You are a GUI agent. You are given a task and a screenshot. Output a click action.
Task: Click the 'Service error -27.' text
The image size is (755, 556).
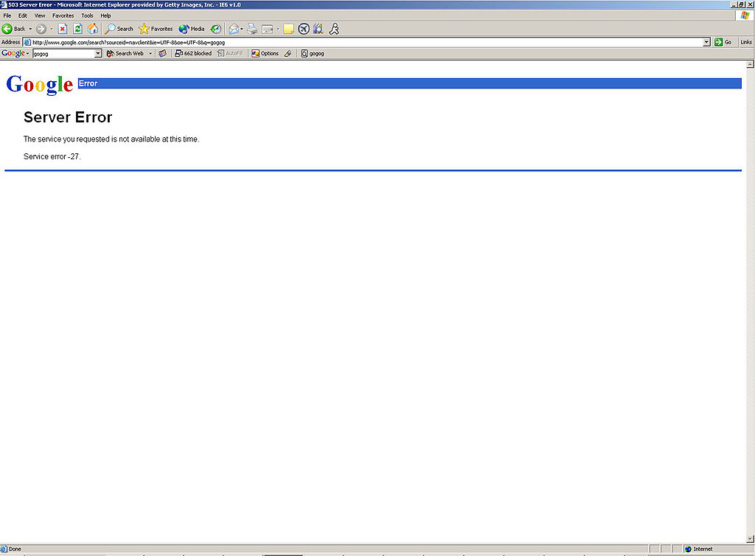pos(52,156)
